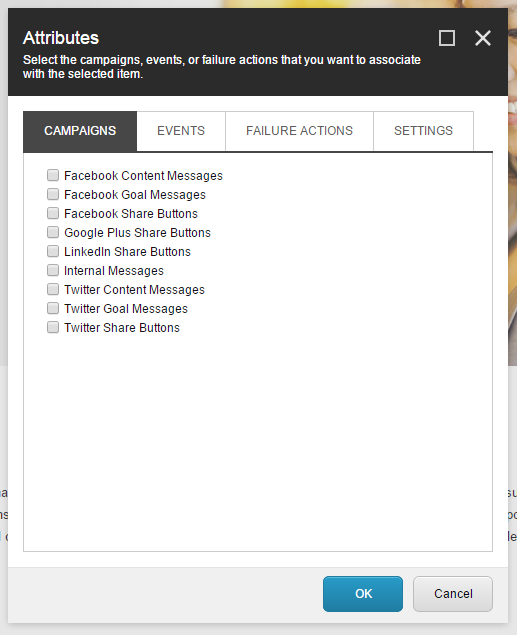517x635 pixels.
Task: Enable Twitter Content Messages
Action: point(53,289)
